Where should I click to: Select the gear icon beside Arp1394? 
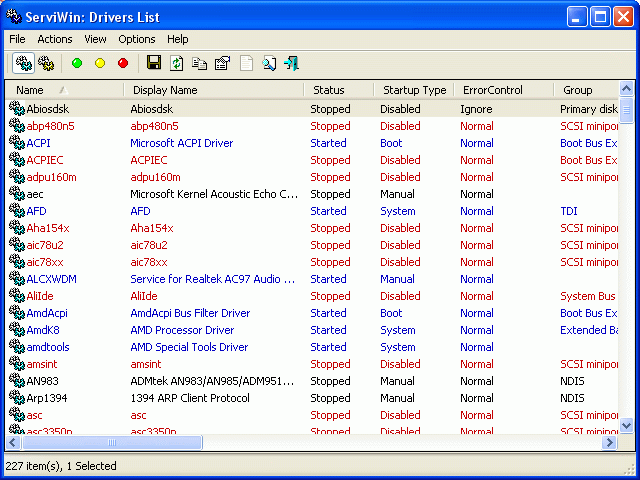[17, 398]
